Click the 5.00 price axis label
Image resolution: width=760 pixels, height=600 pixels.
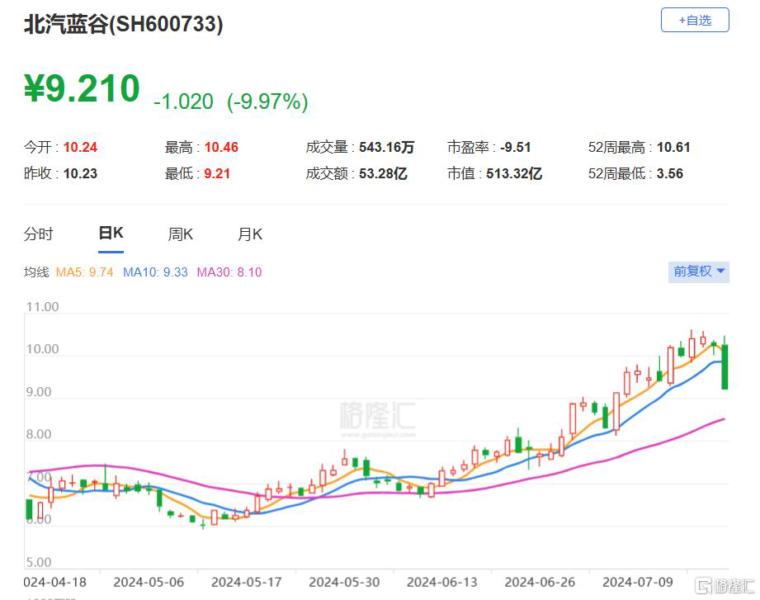point(39,562)
